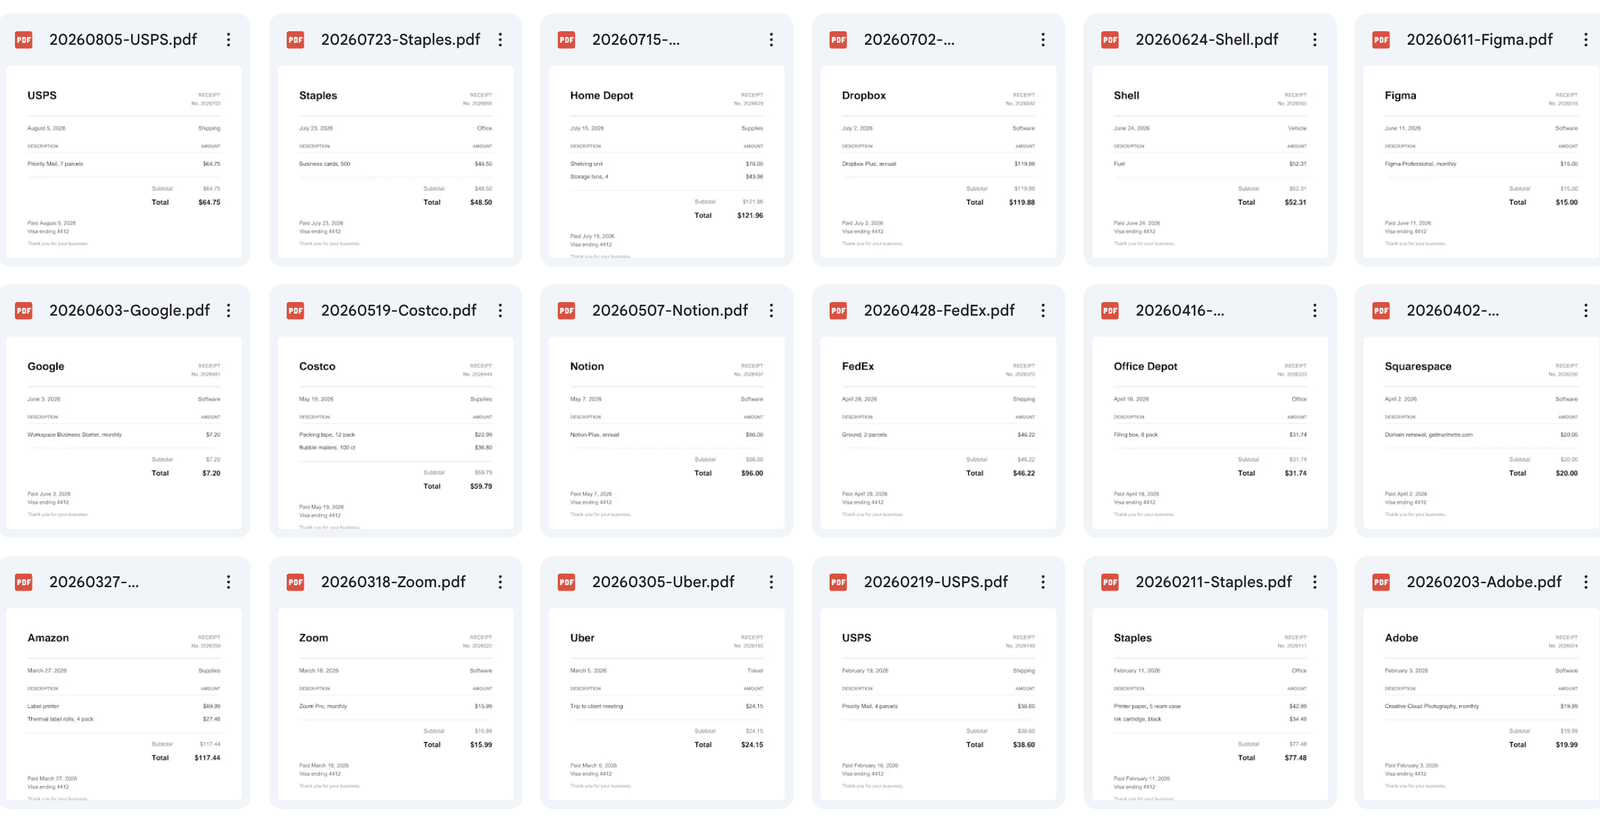Image resolution: width=1600 pixels, height=818 pixels.
Task: Show more options for 20260611-Figma.pdf
Action: pos(1586,40)
